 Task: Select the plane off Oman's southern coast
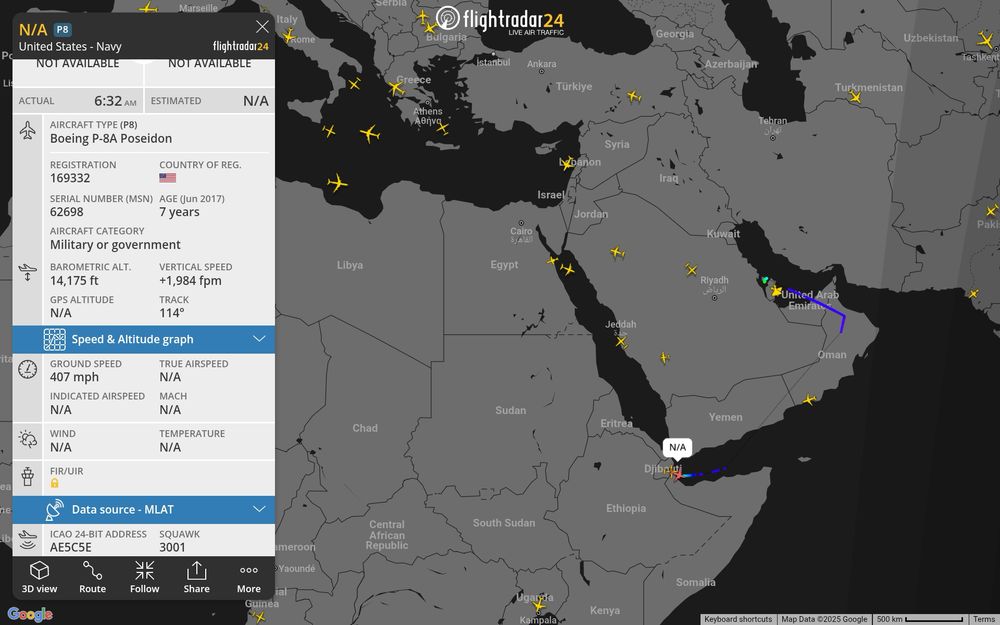tap(809, 400)
